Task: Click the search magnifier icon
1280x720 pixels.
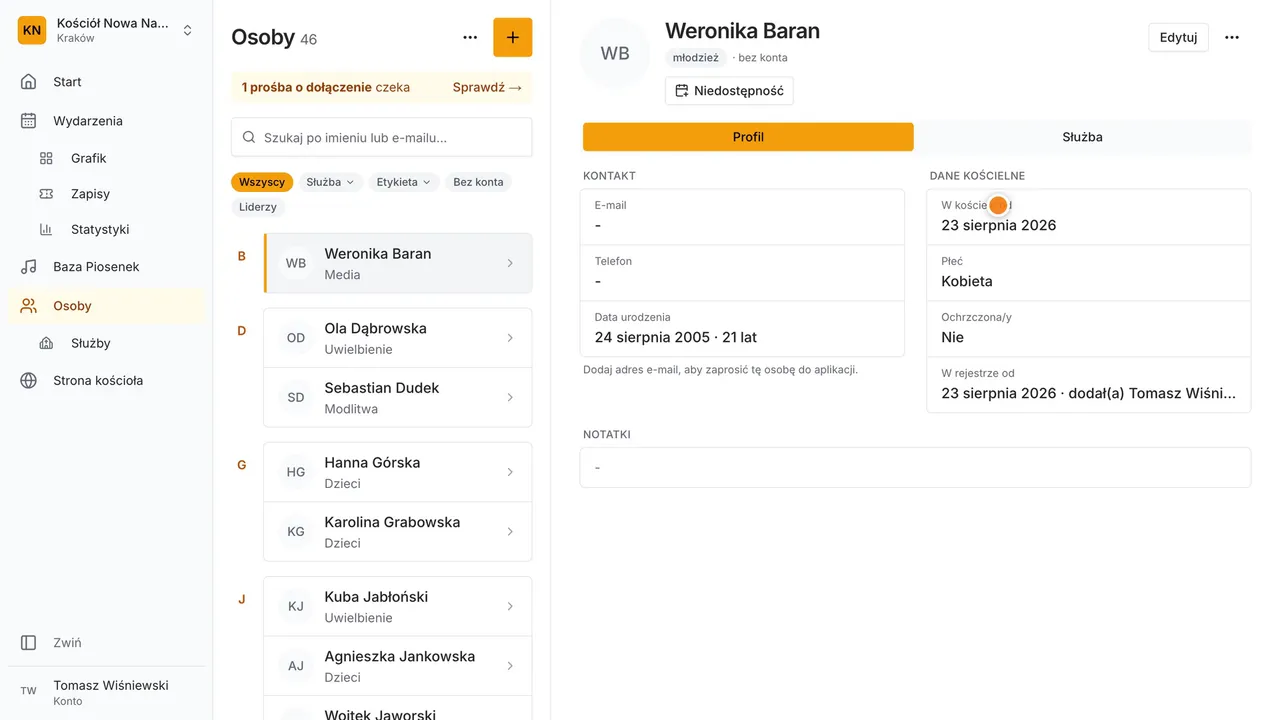Action: tap(249, 138)
